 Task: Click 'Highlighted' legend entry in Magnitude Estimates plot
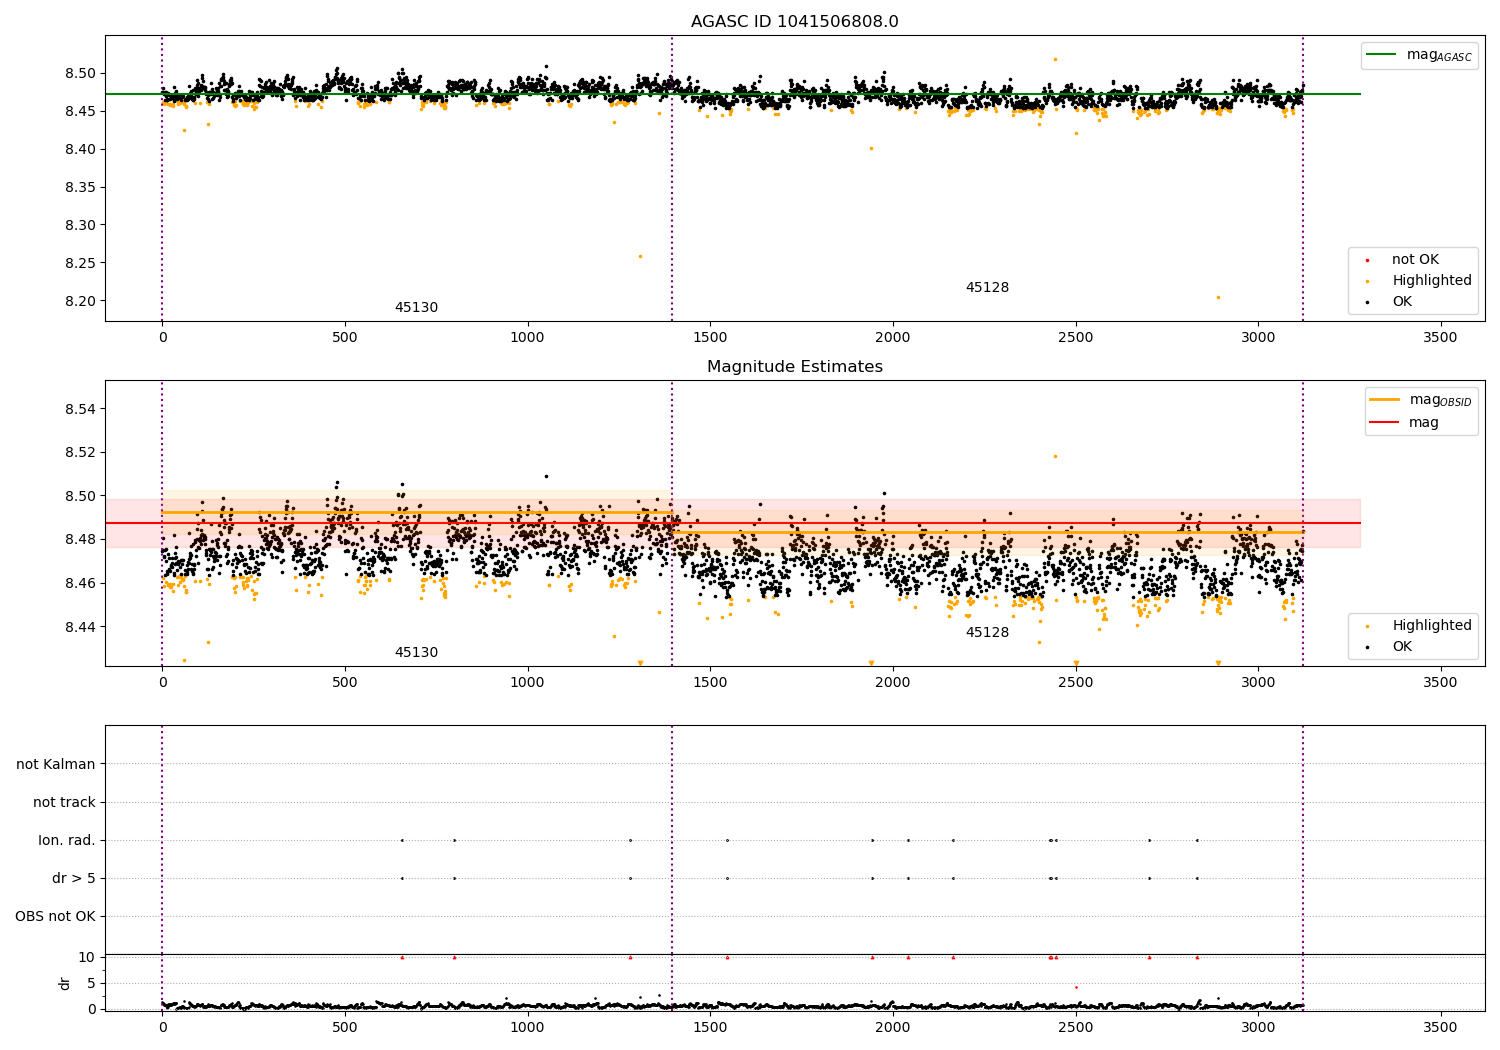click(x=1431, y=626)
